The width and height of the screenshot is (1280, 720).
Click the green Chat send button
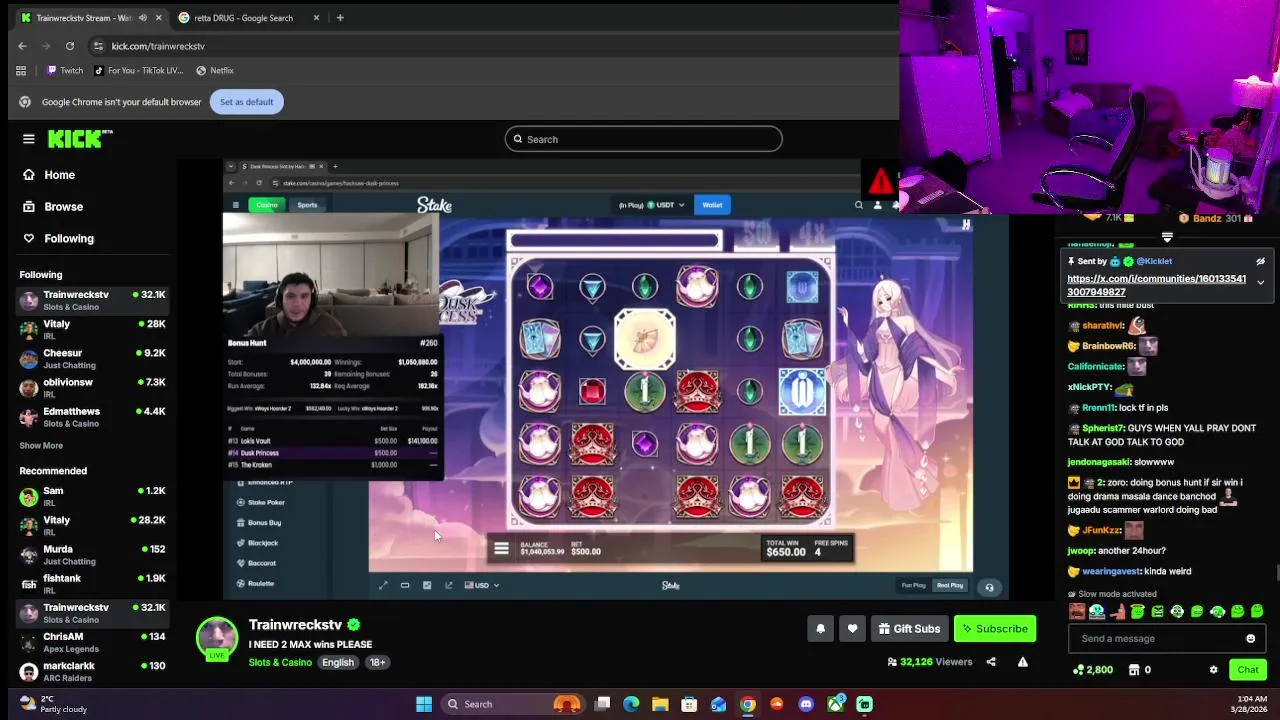pyautogui.click(x=1248, y=670)
